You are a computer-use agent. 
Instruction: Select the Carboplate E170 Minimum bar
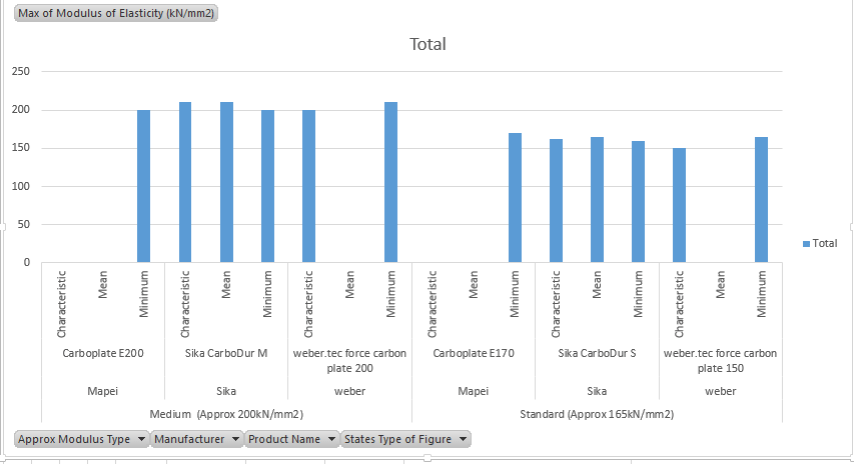click(x=515, y=198)
